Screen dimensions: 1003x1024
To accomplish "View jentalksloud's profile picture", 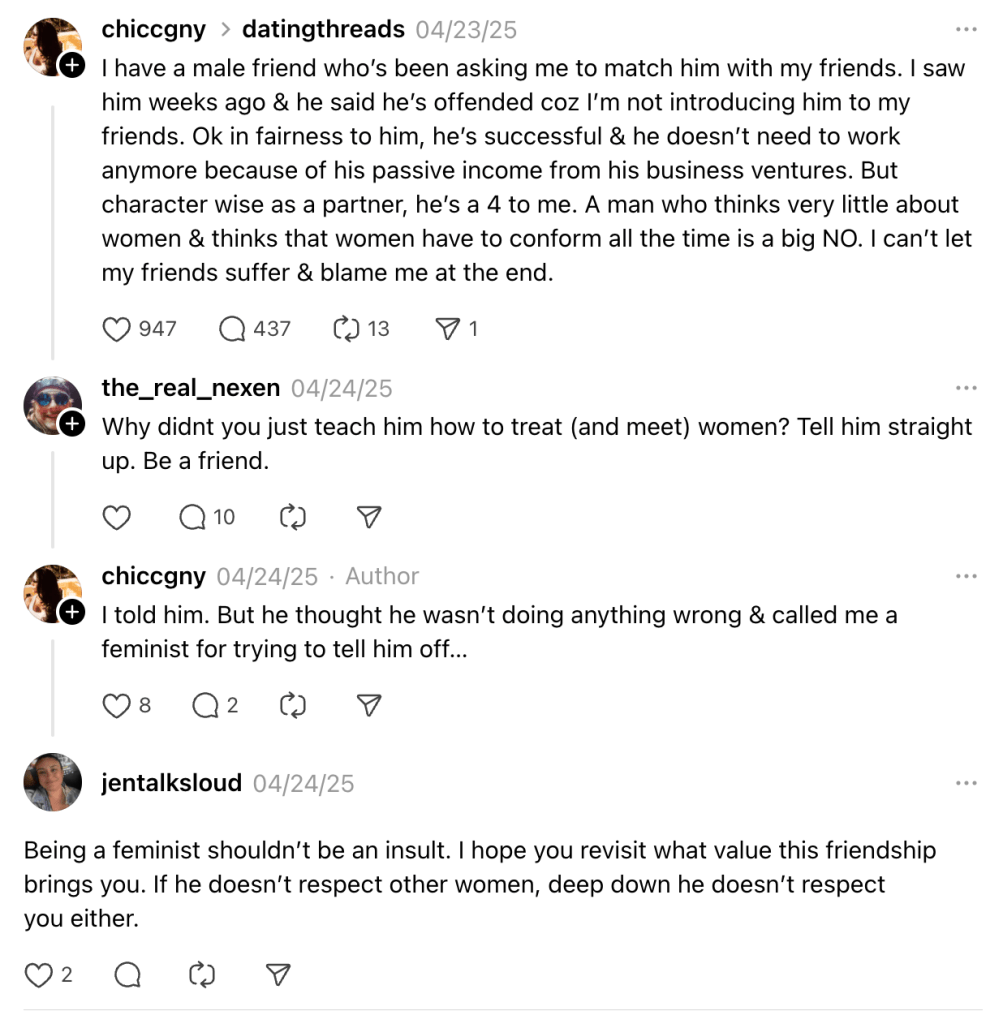I will click(x=52, y=782).
